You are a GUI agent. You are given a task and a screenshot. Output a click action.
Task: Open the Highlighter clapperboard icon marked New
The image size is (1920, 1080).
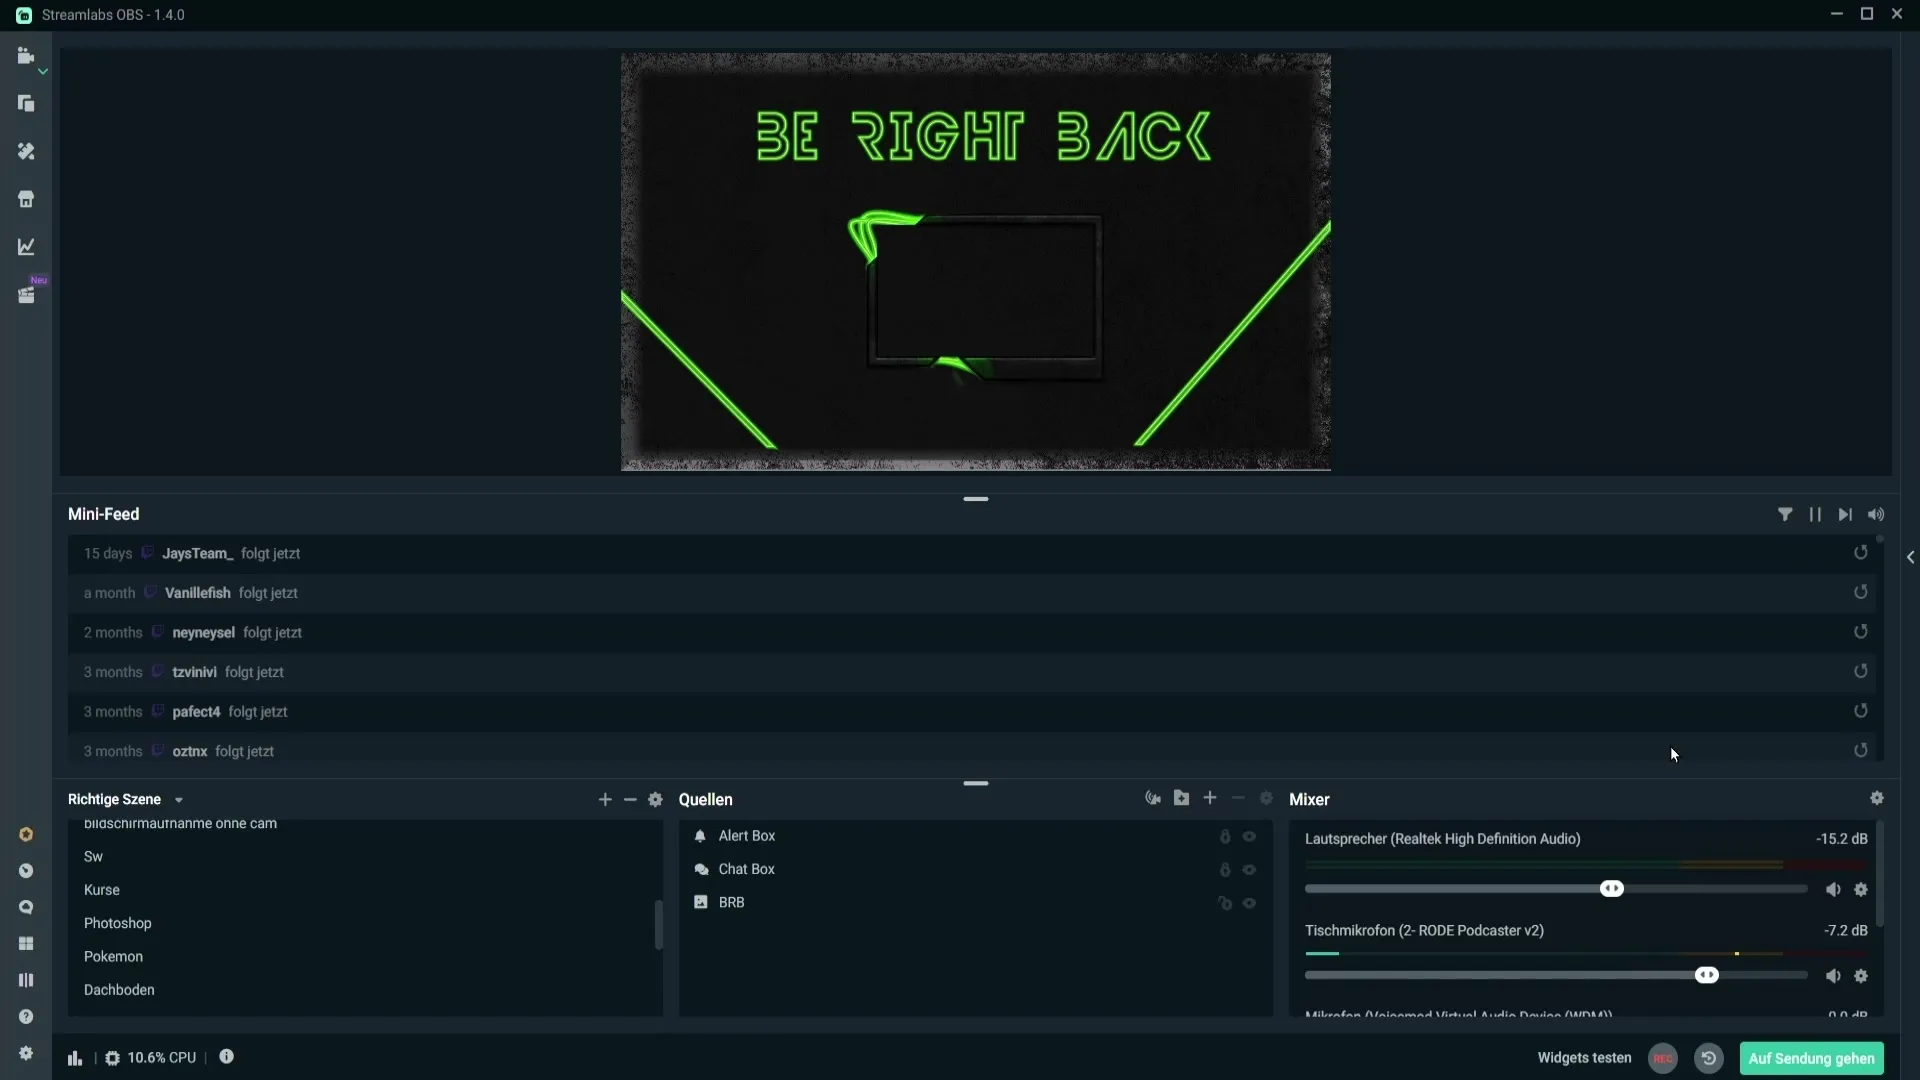pyautogui.click(x=26, y=295)
